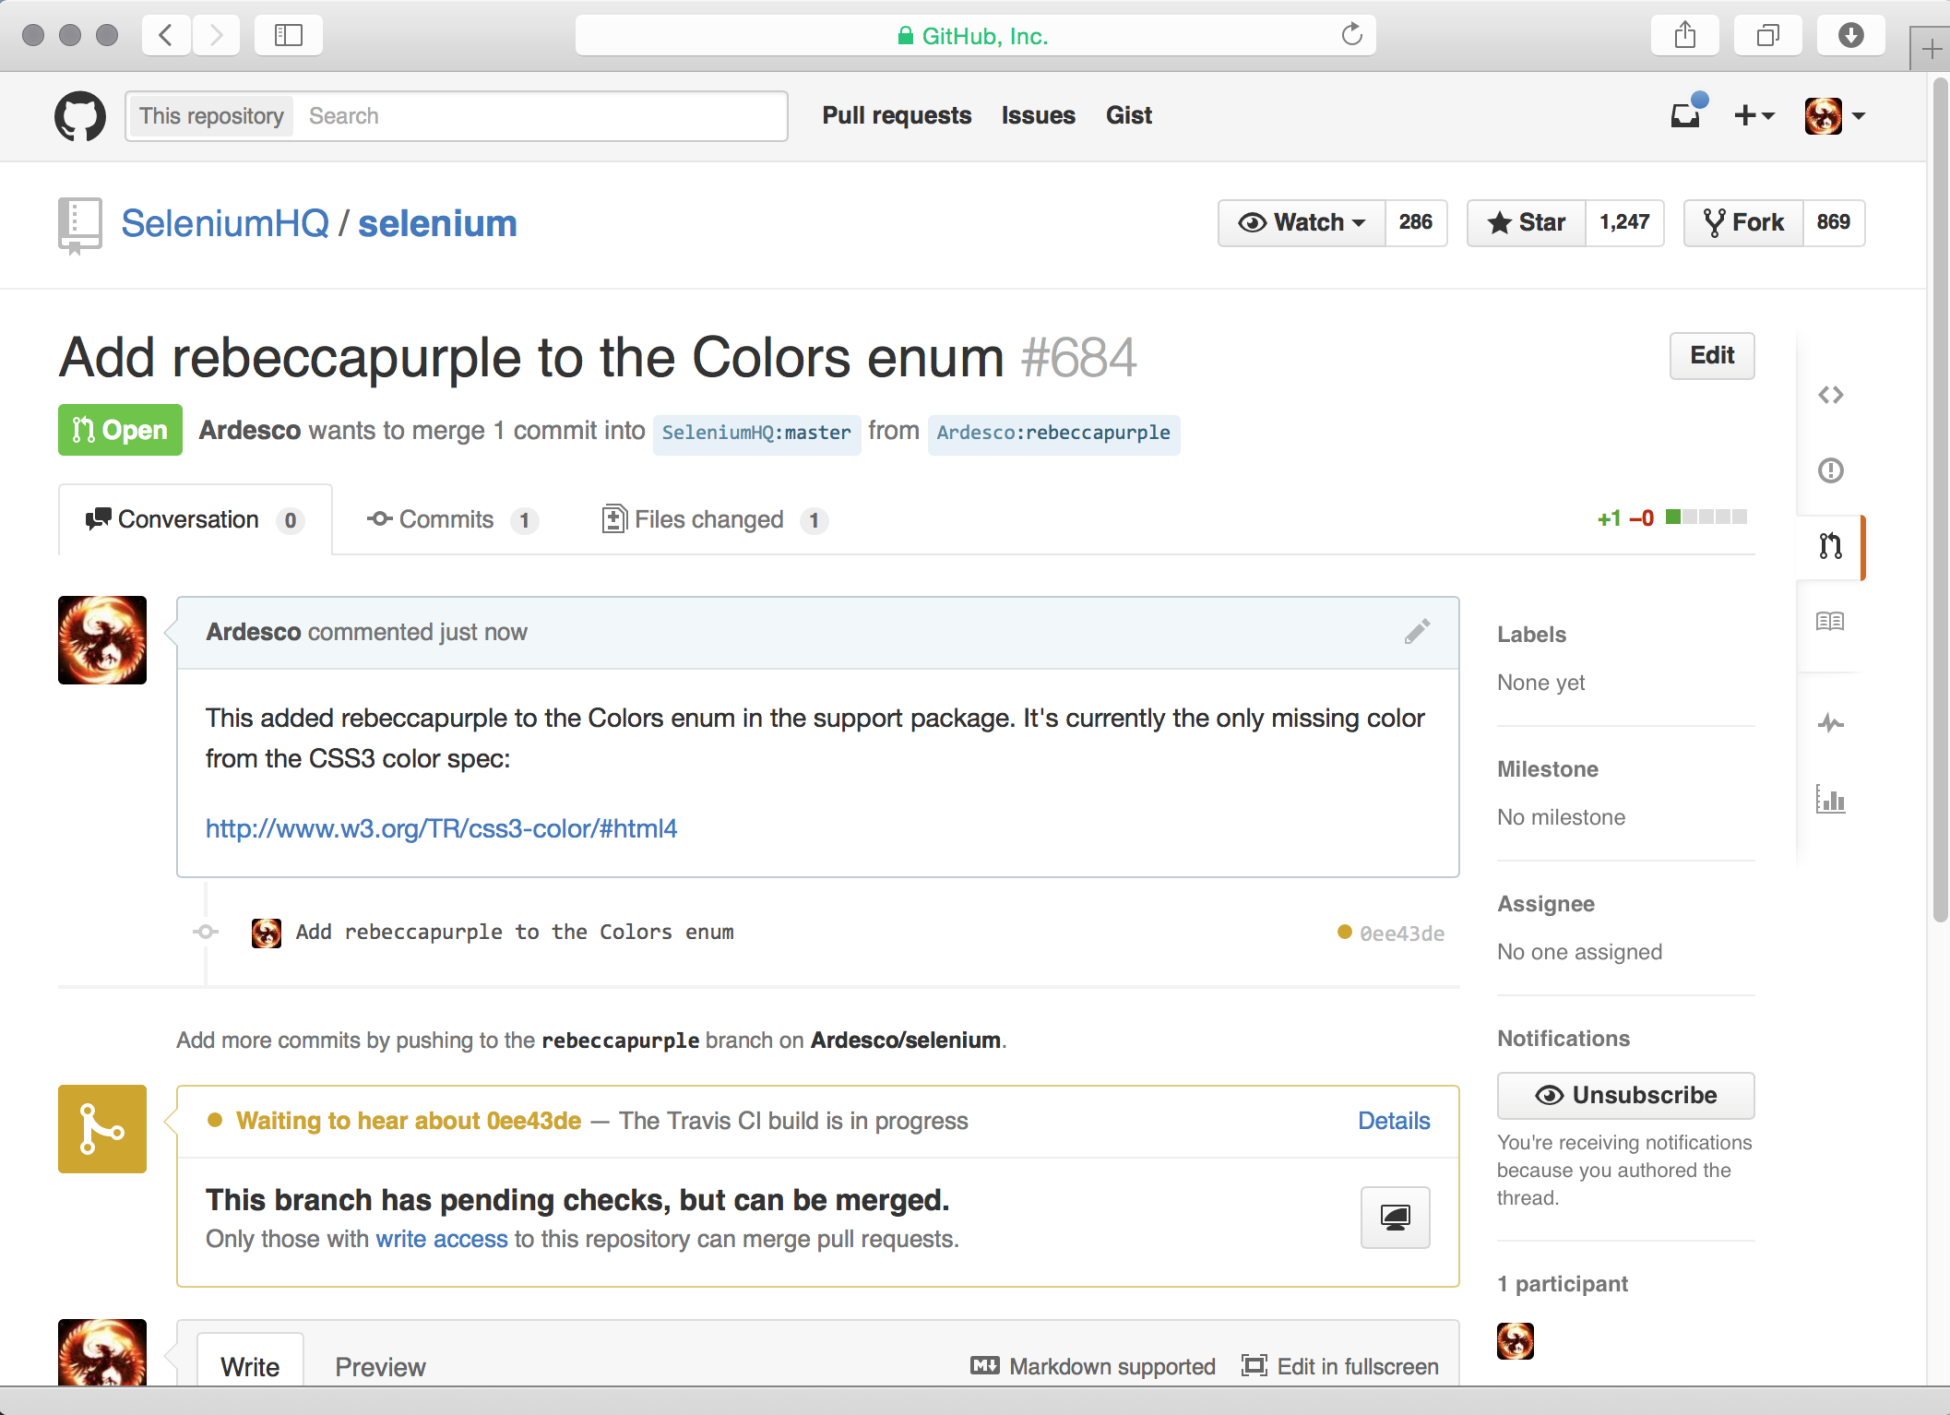The image size is (1950, 1415).
Task: Click the Ardesco:rebeccapurple head branch label
Action: point(1053,433)
